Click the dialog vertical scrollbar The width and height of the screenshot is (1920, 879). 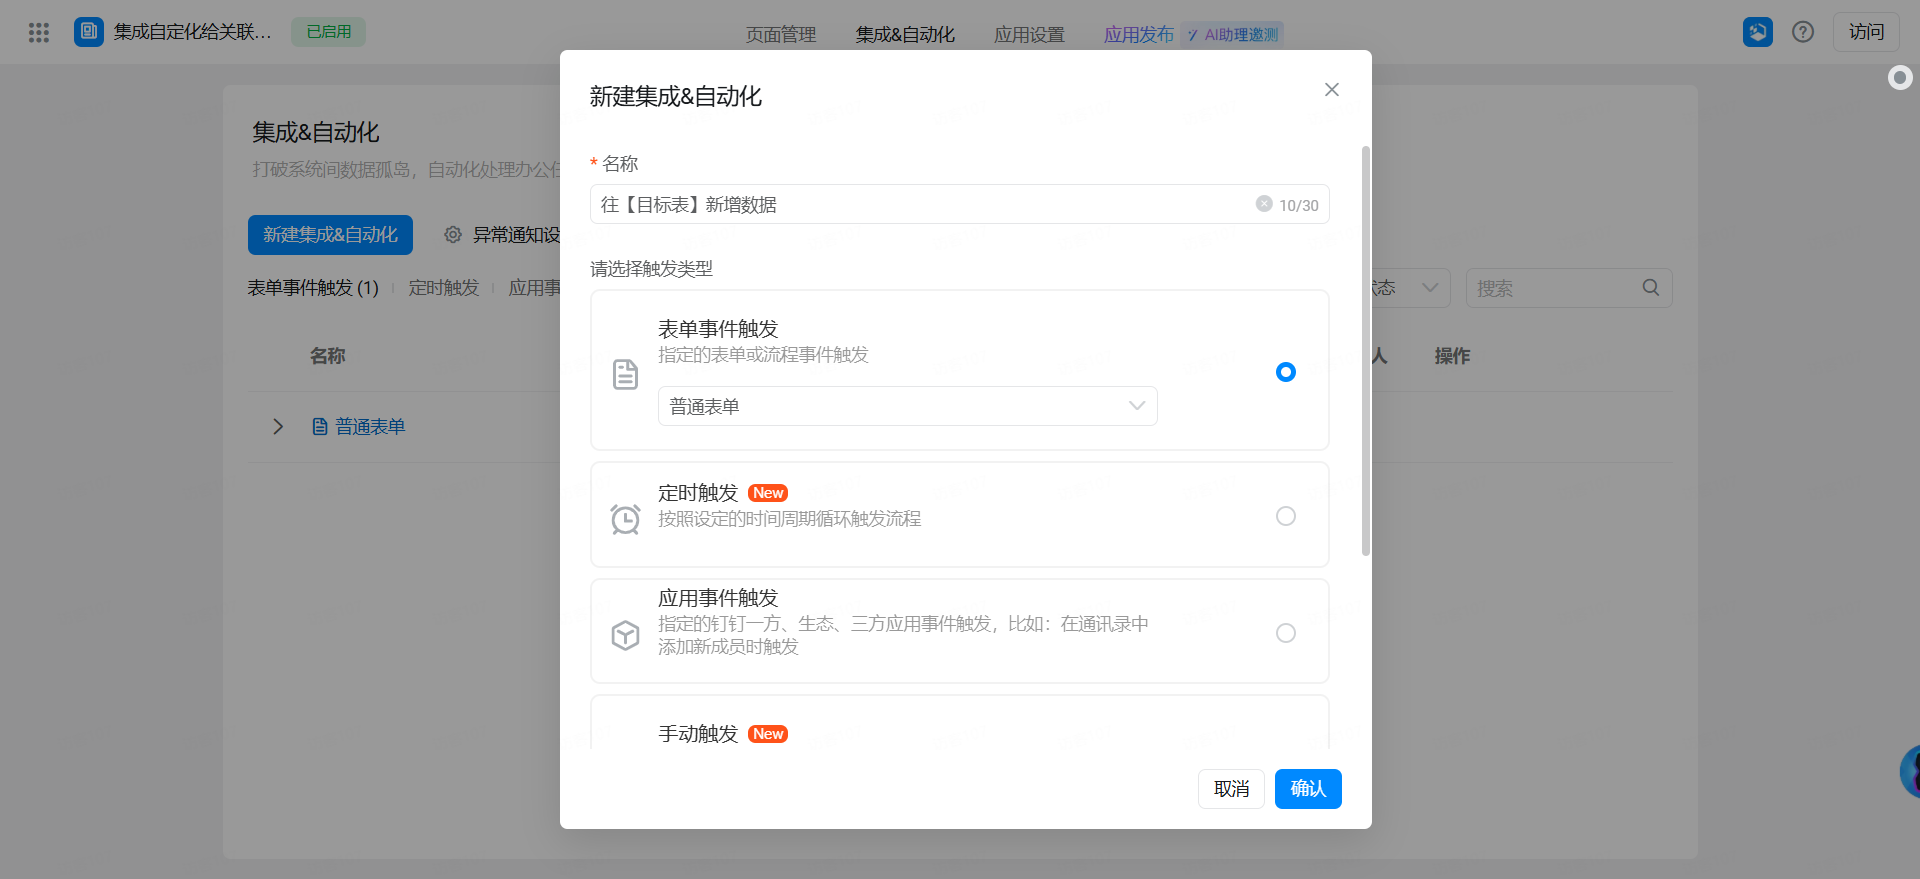1366,350
